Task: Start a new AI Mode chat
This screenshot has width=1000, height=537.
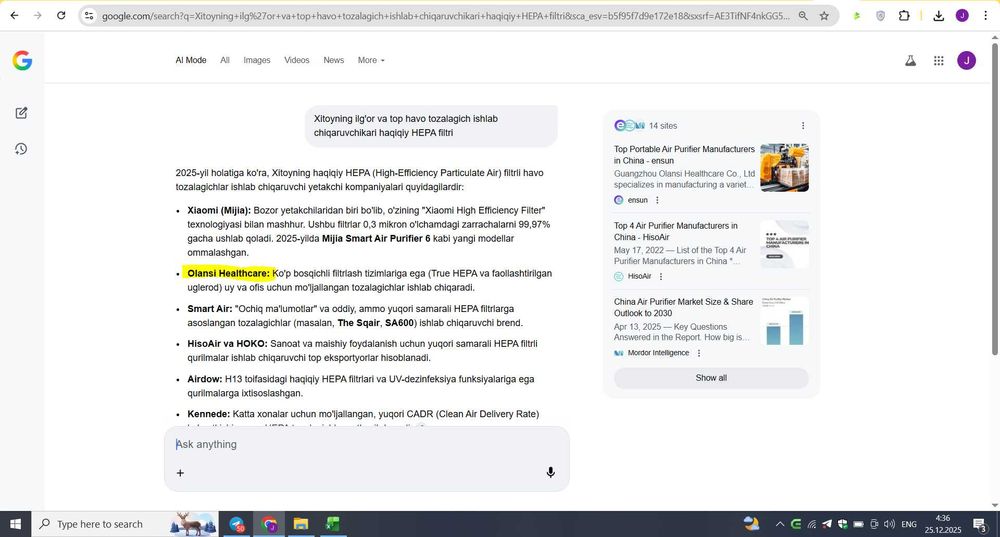Action: (x=21, y=113)
